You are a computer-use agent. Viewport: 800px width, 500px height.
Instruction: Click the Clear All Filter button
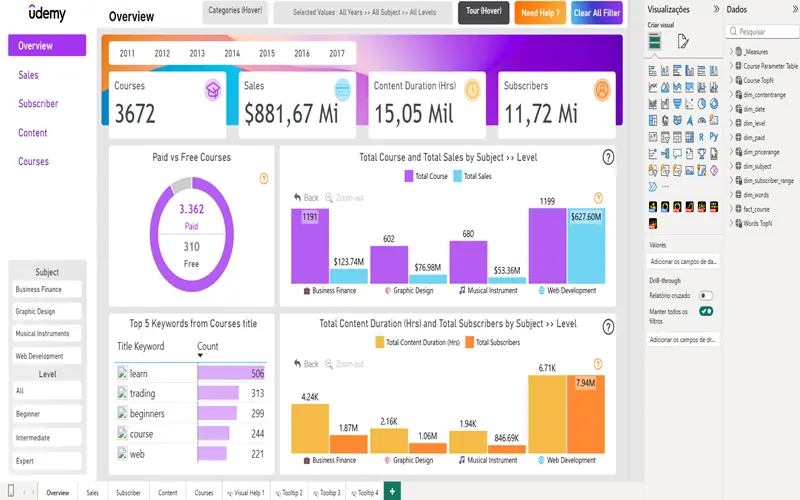pos(596,13)
